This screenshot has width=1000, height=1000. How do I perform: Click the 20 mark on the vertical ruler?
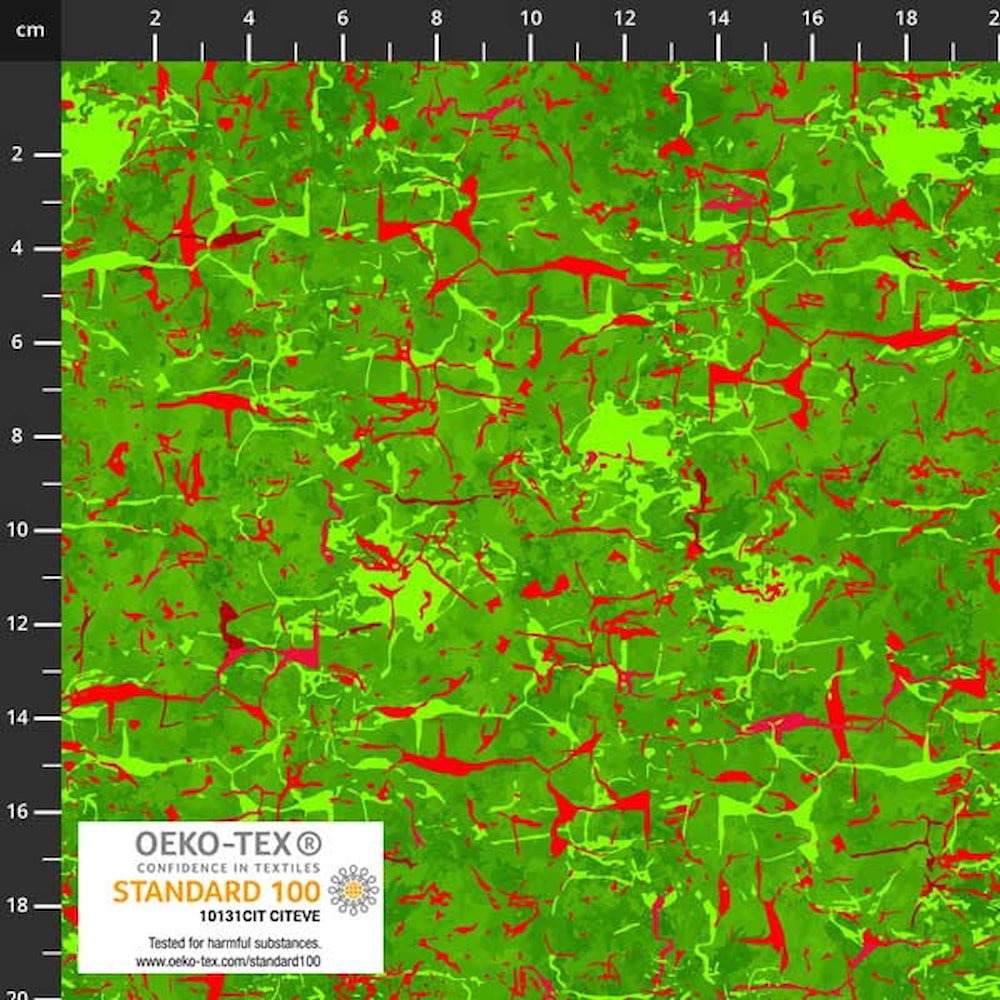tap(18, 995)
